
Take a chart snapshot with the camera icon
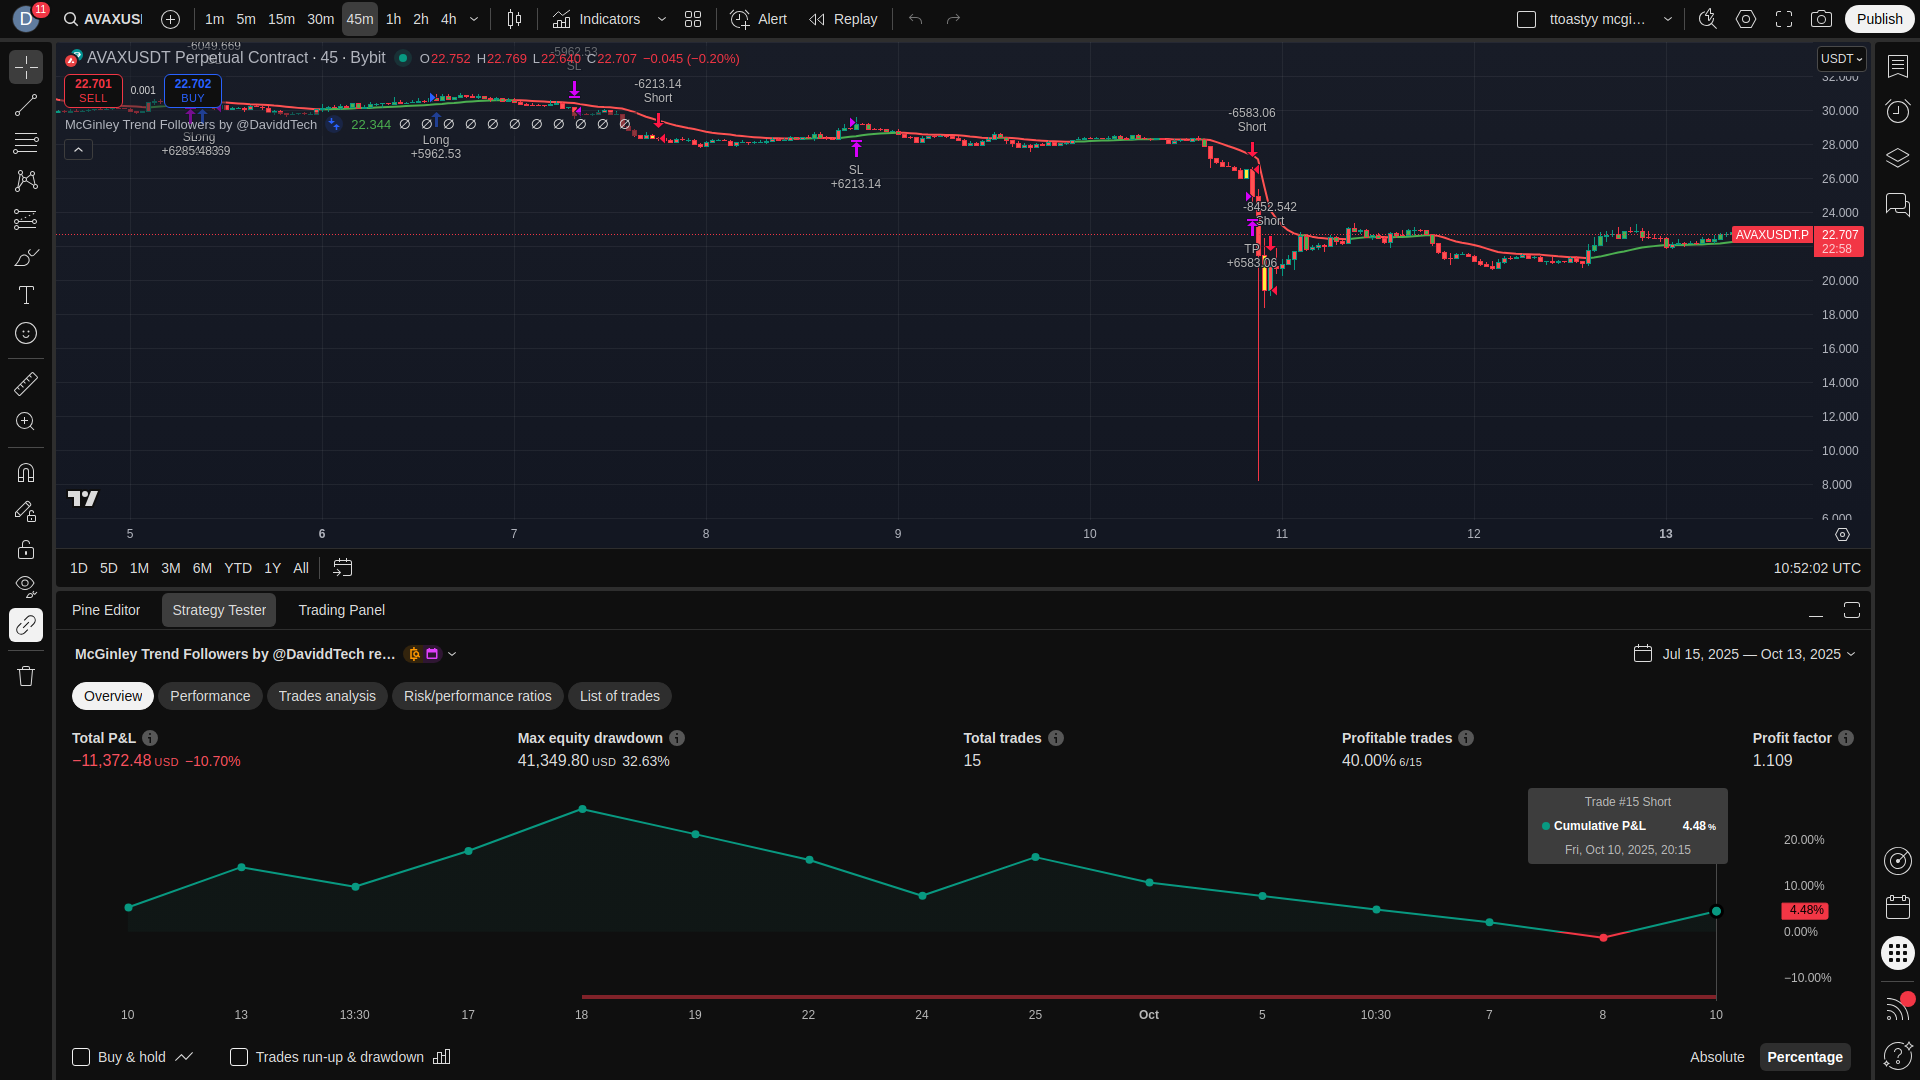point(1821,19)
